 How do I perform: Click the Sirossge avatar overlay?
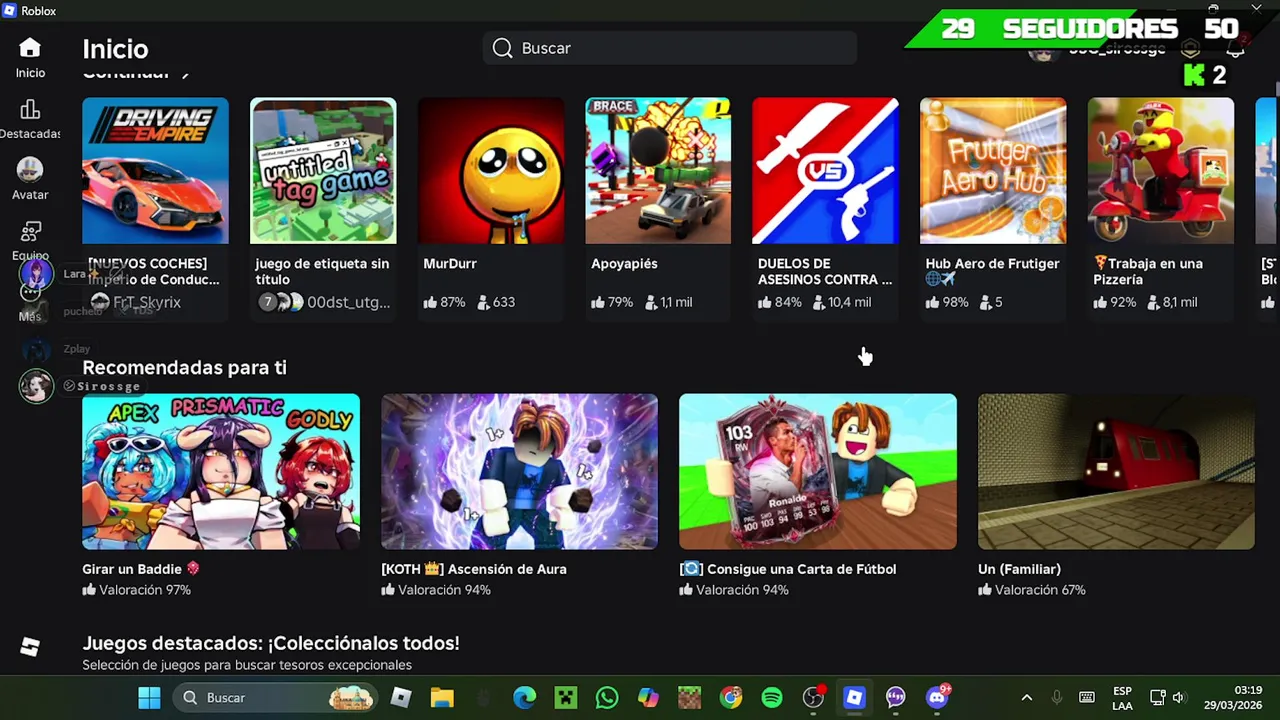pyautogui.click(x=36, y=386)
